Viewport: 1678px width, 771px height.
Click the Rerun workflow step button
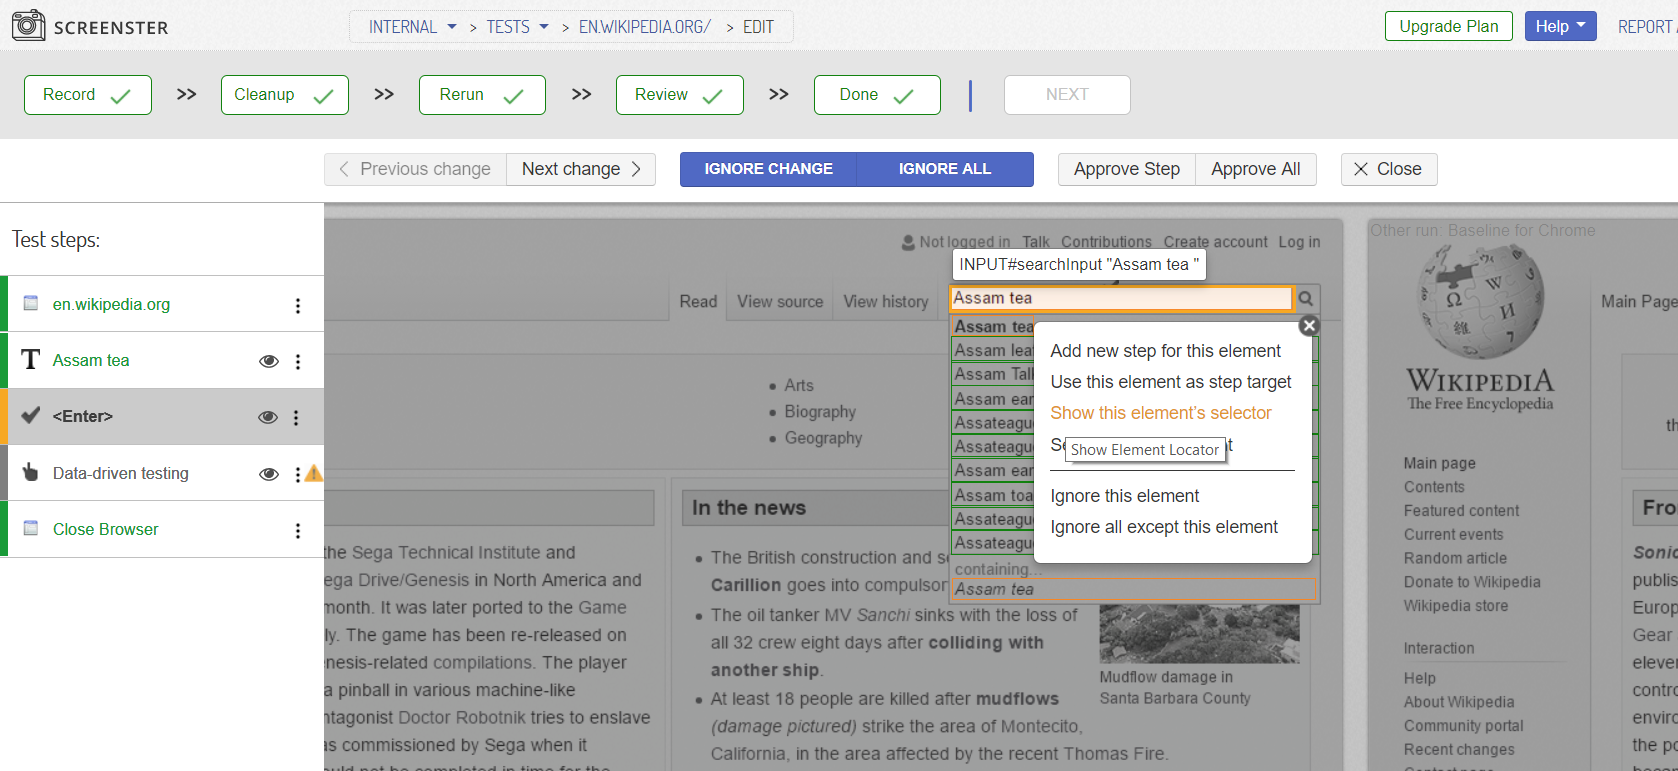pyautogui.click(x=482, y=95)
